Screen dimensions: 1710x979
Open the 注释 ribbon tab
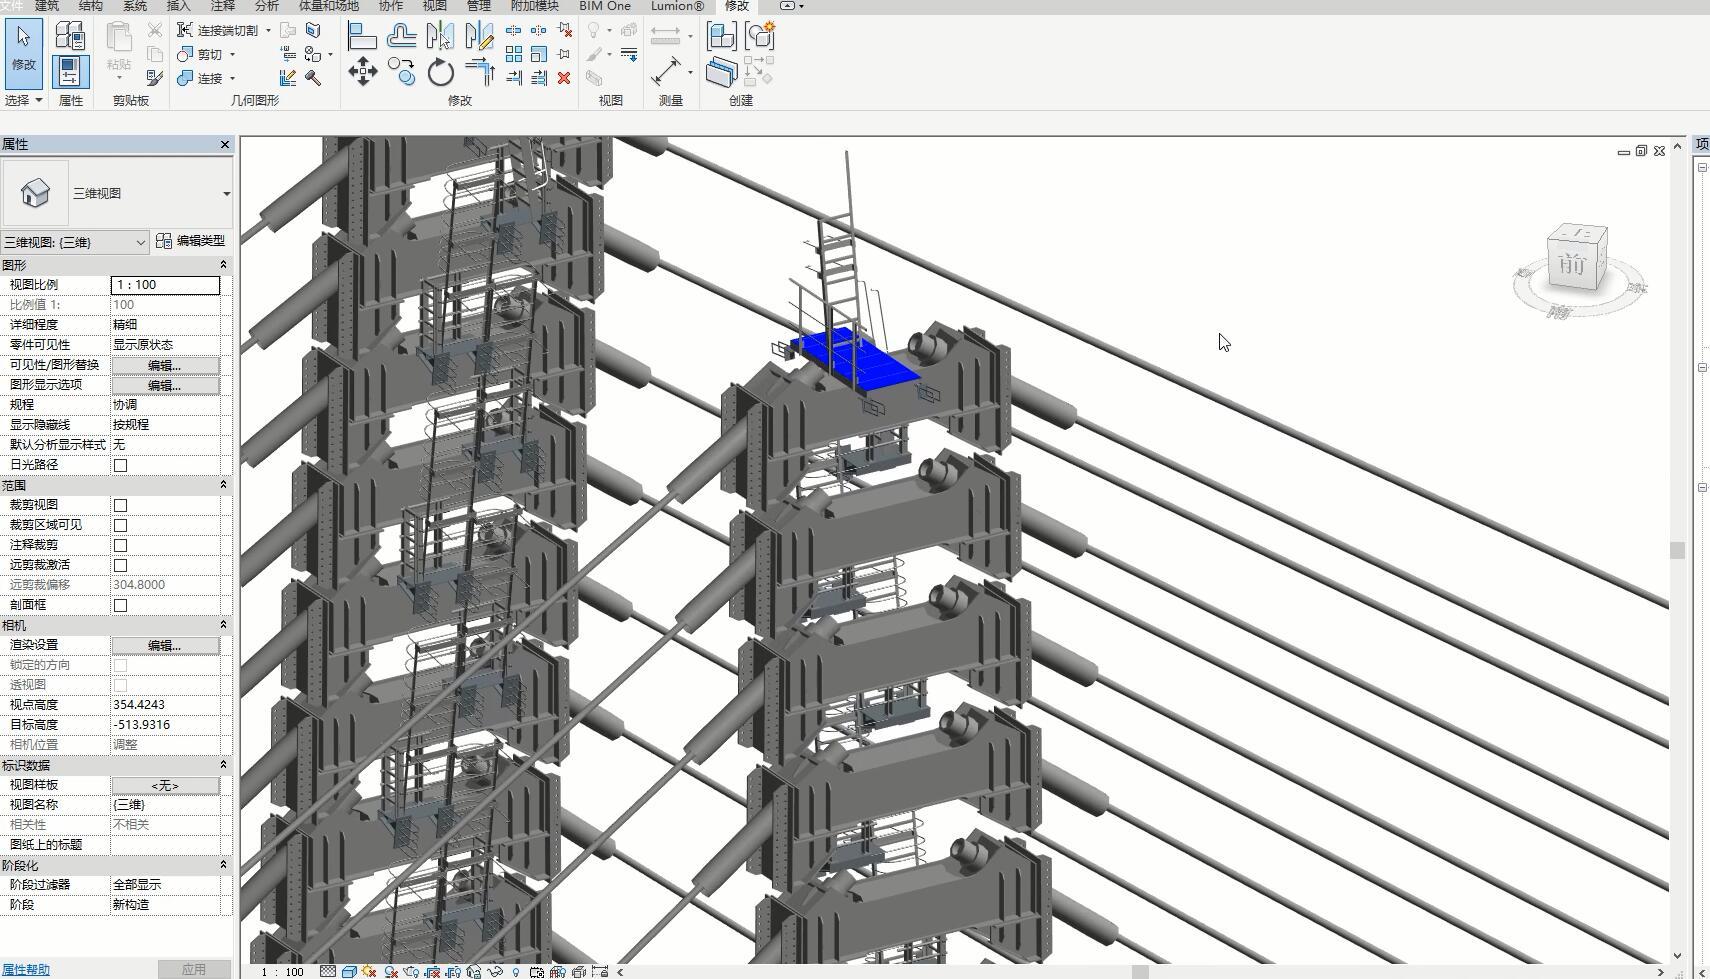pos(222,6)
